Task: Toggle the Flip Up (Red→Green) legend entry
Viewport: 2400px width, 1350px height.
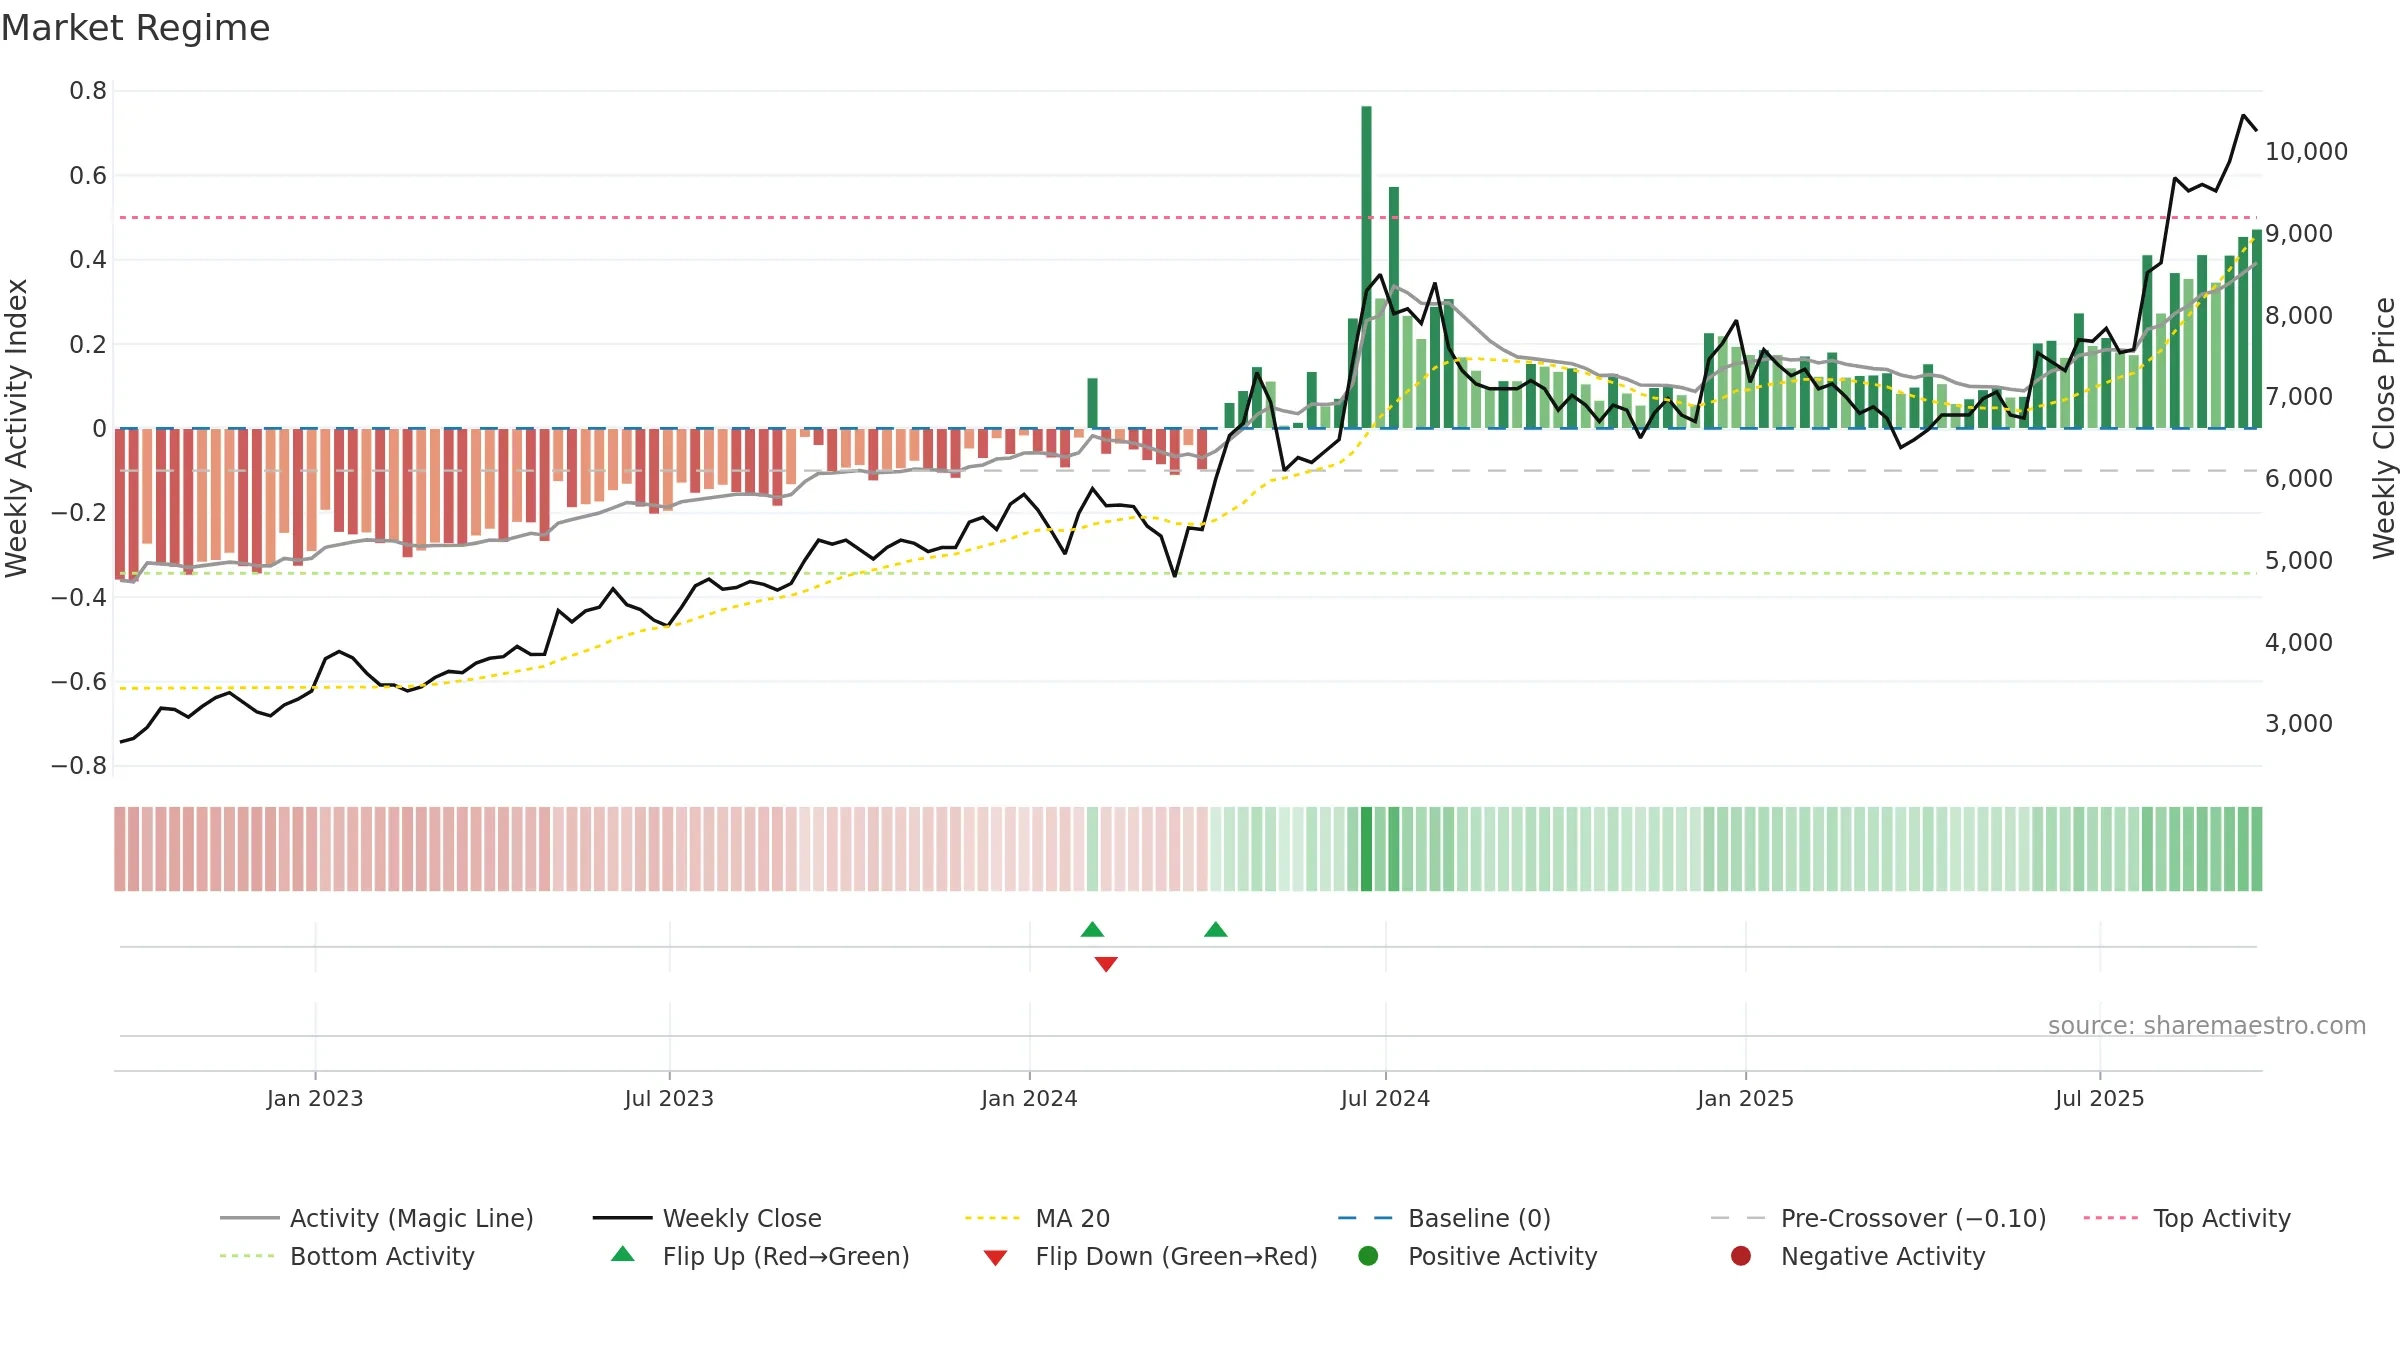Action: (760, 1256)
